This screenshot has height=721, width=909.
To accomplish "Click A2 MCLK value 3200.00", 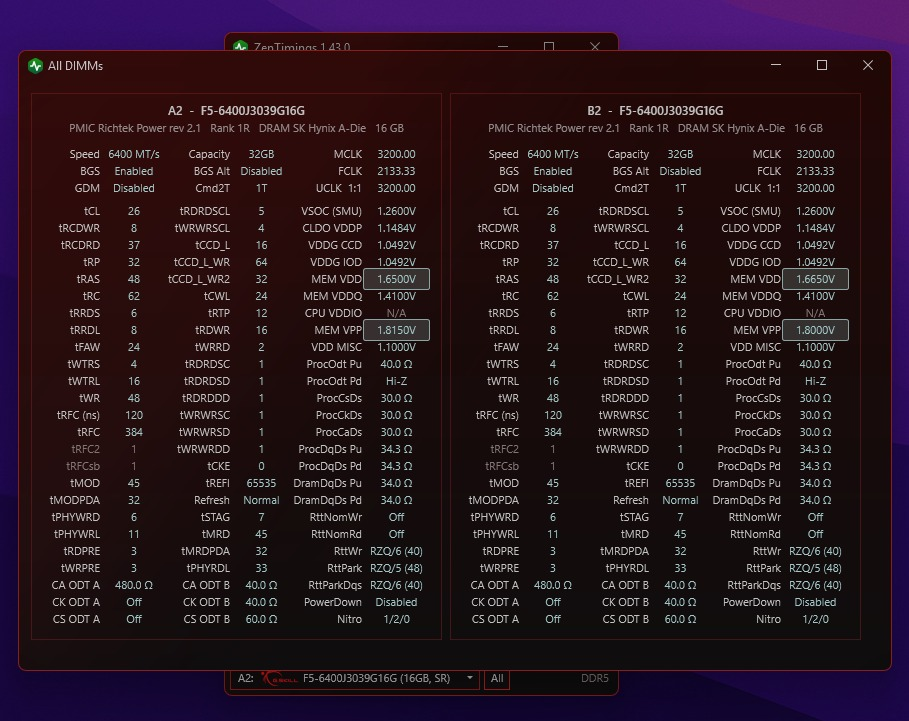I will (396, 154).
